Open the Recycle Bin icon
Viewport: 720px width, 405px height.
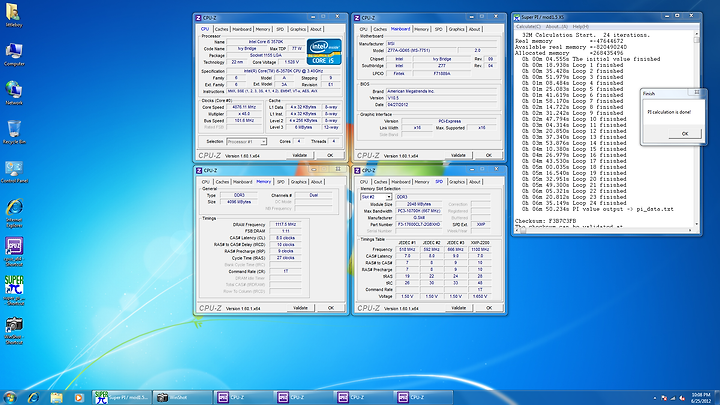(14, 132)
